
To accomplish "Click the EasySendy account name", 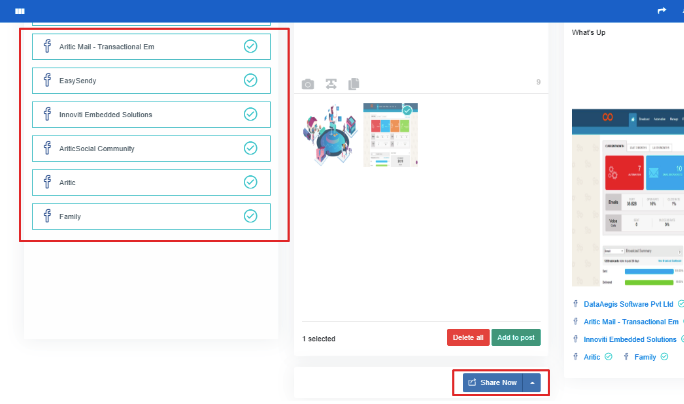I will pos(78,81).
